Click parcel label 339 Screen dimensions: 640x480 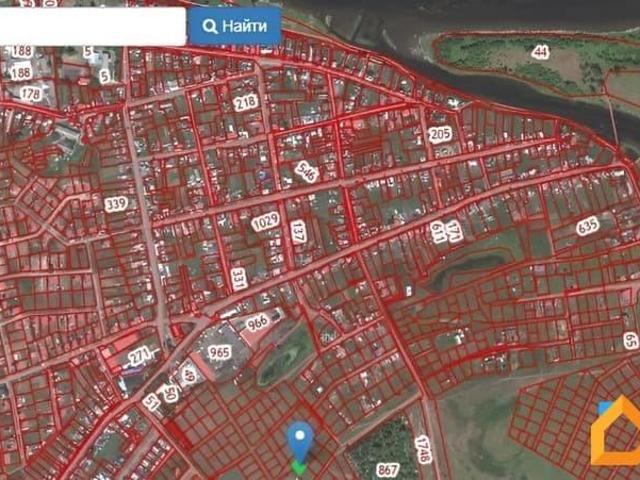coord(116,204)
